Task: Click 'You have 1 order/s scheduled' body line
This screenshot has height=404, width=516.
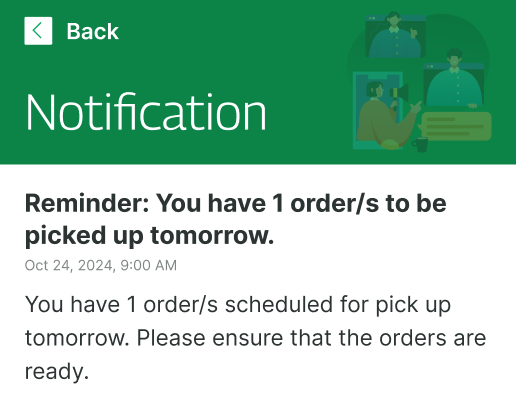Action: [179, 305]
